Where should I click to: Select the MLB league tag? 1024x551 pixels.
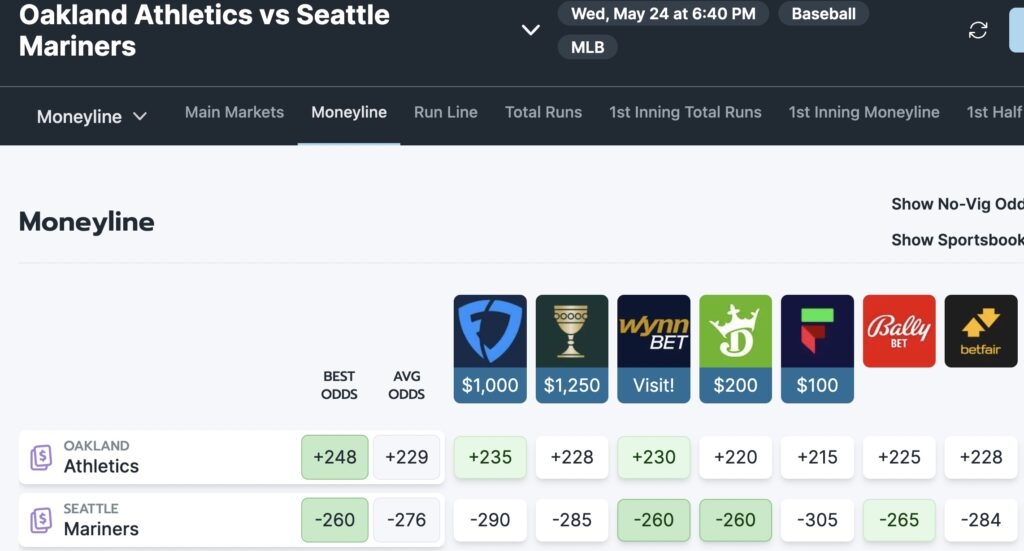[587, 47]
